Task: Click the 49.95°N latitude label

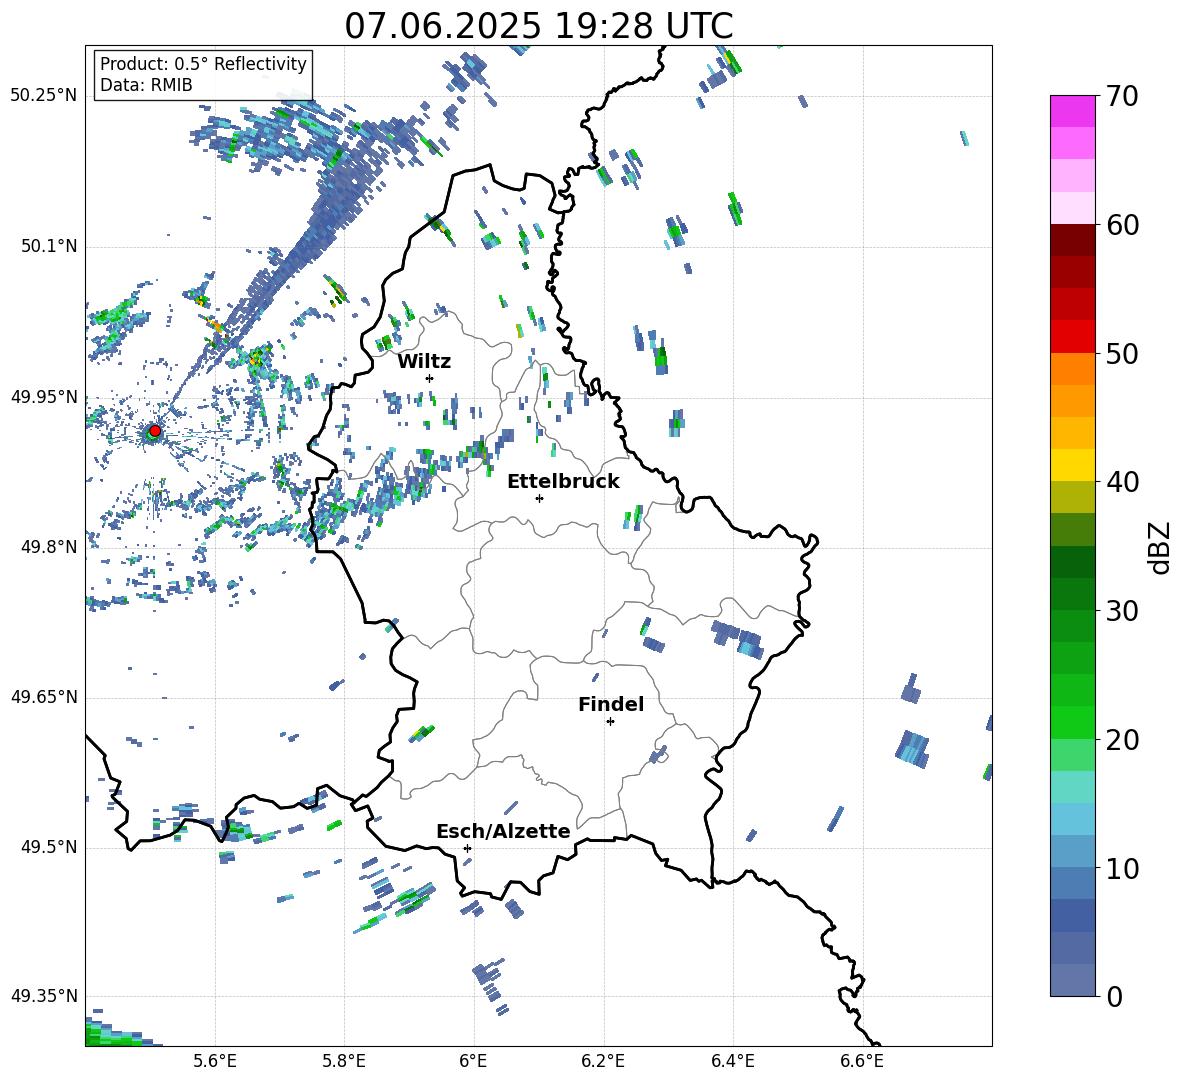Action: click(x=44, y=397)
